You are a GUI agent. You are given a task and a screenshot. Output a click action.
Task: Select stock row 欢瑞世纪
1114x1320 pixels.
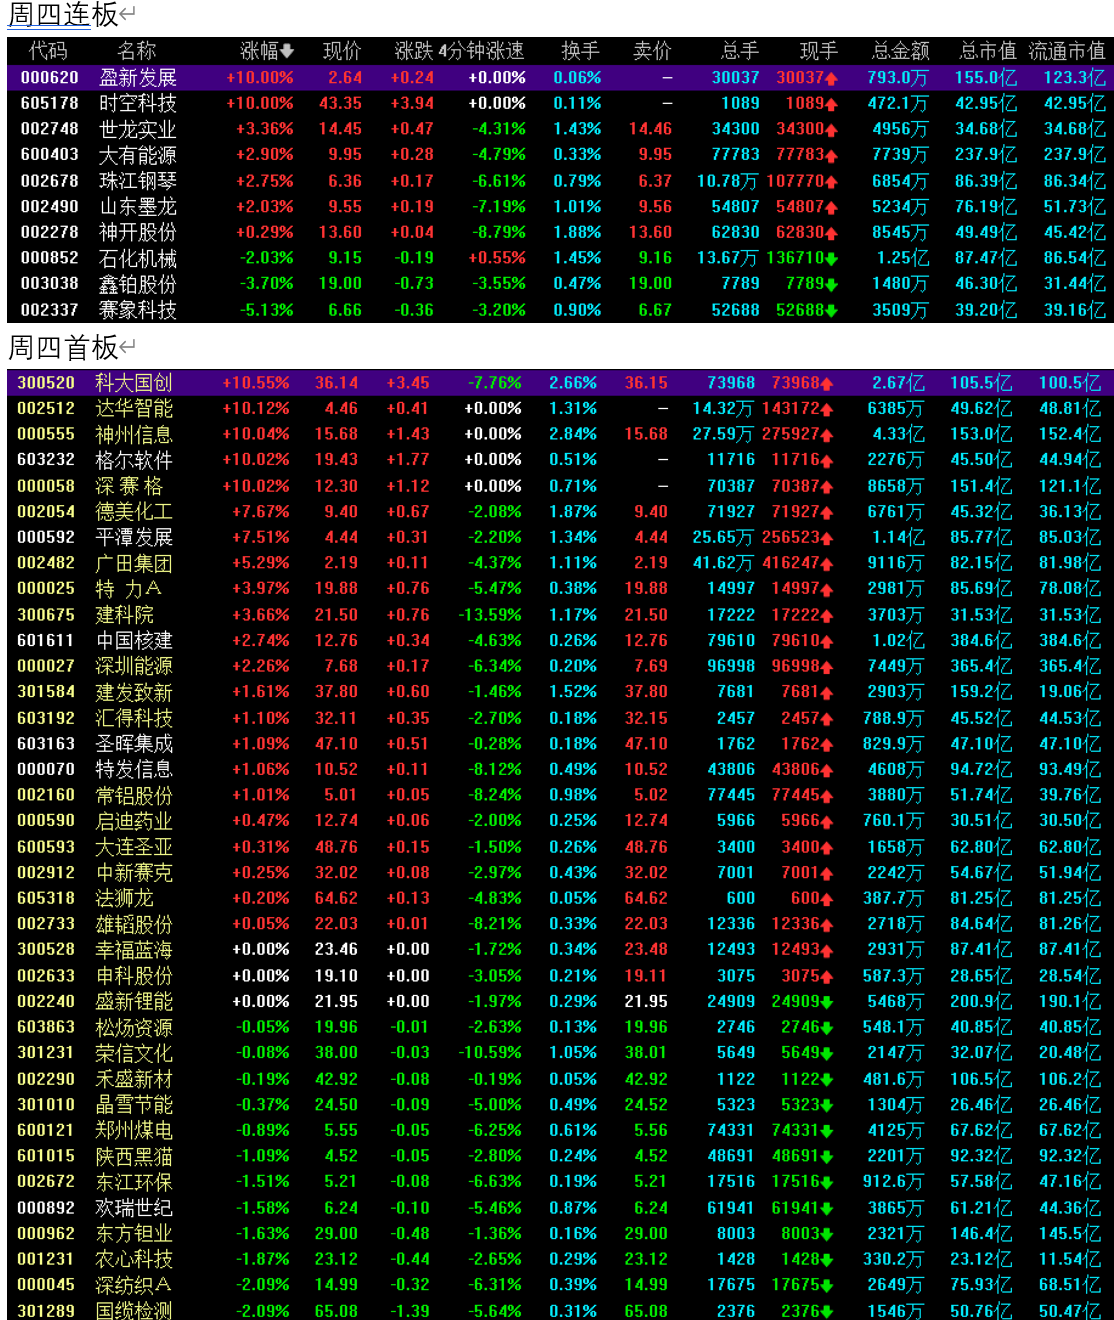559,1208
